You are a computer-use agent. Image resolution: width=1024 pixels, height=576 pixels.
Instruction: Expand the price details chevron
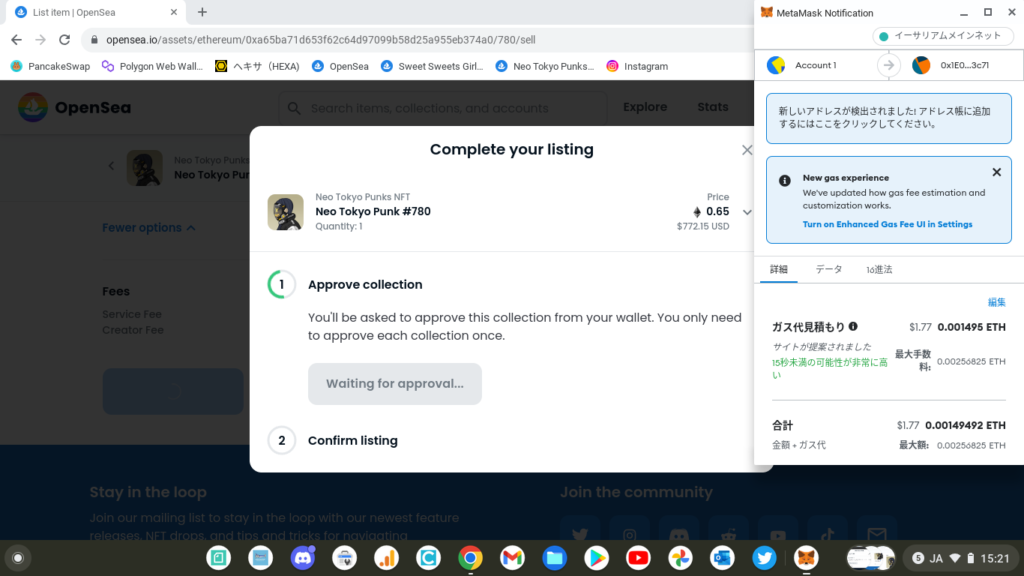pyautogui.click(x=747, y=212)
